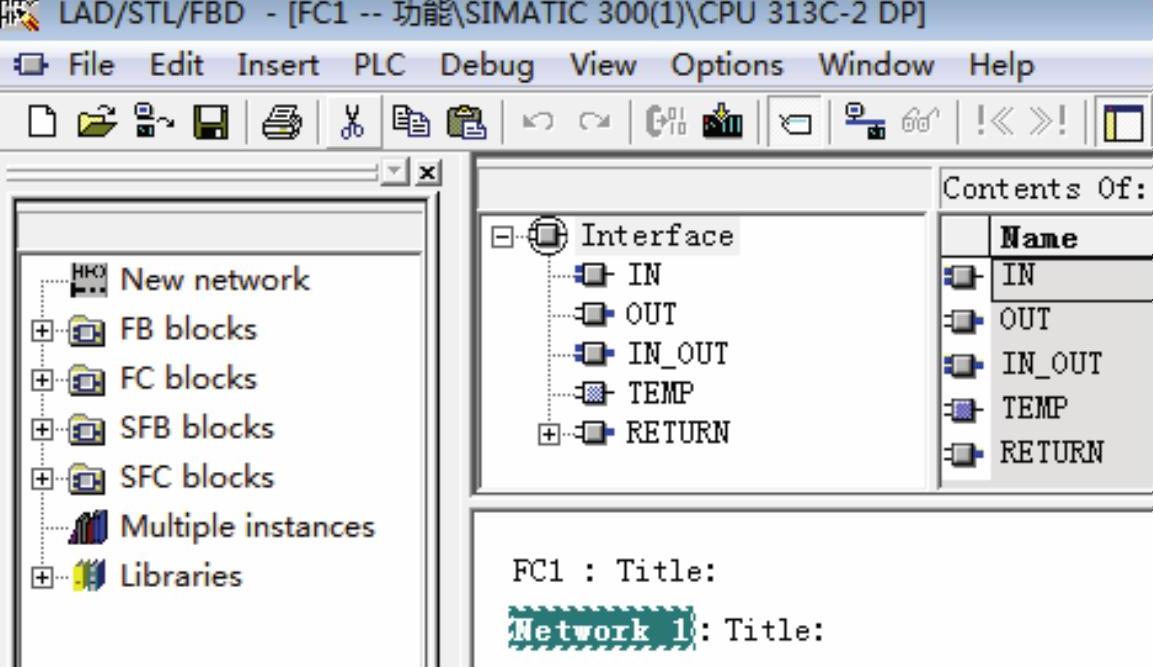Open the File menu
Viewport: 1153px width, 667px height.
point(91,65)
